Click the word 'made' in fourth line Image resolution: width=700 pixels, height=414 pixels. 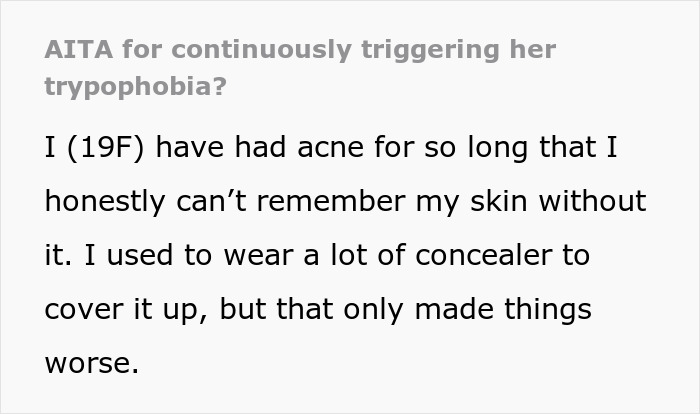pos(454,309)
